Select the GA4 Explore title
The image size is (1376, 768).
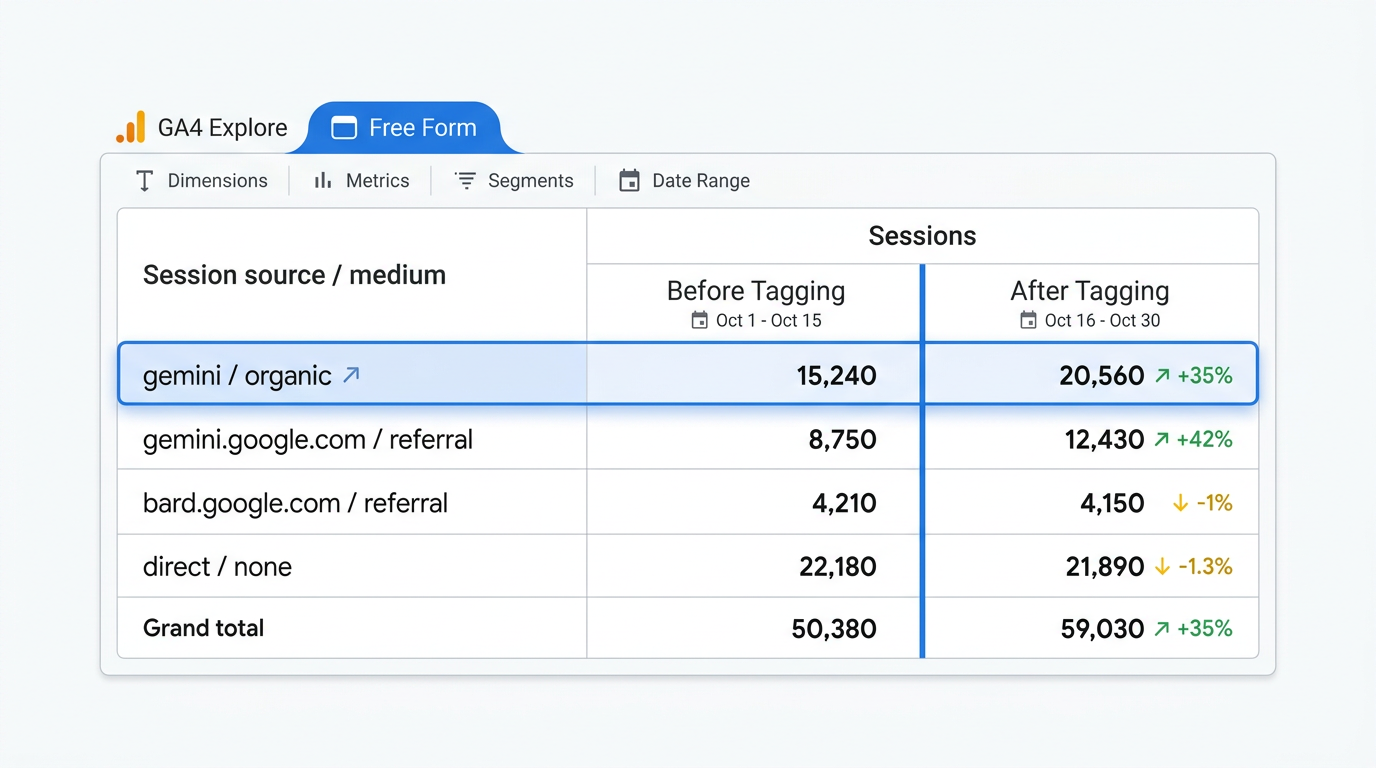pos(223,128)
